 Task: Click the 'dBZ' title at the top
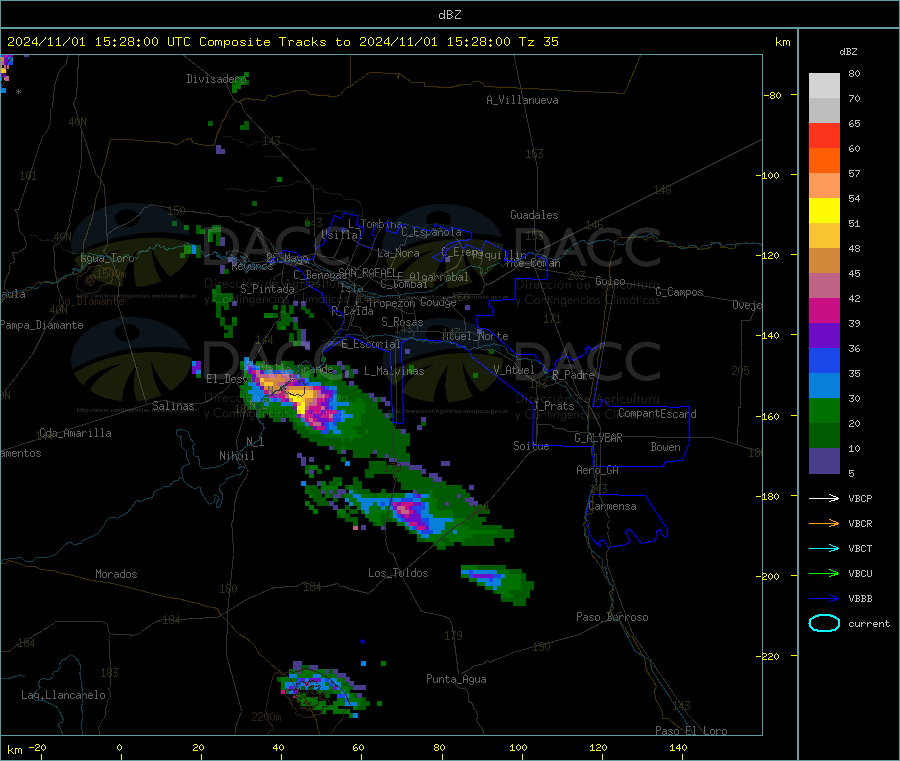click(449, 15)
